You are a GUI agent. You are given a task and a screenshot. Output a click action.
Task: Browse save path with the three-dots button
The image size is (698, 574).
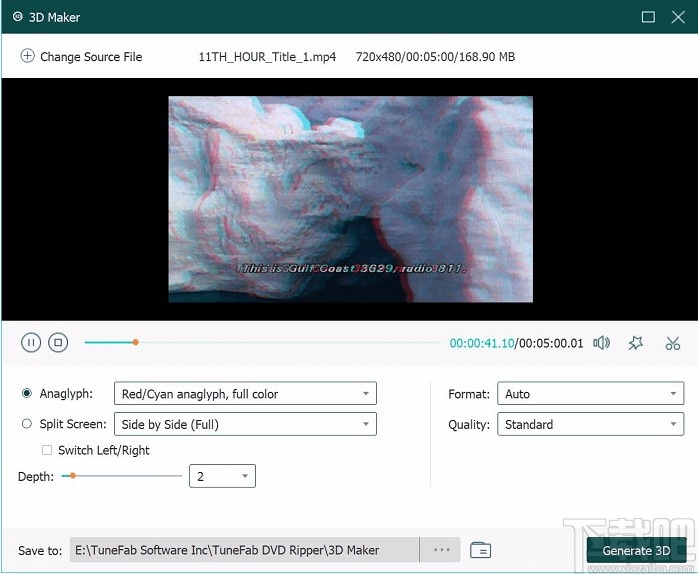point(441,550)
